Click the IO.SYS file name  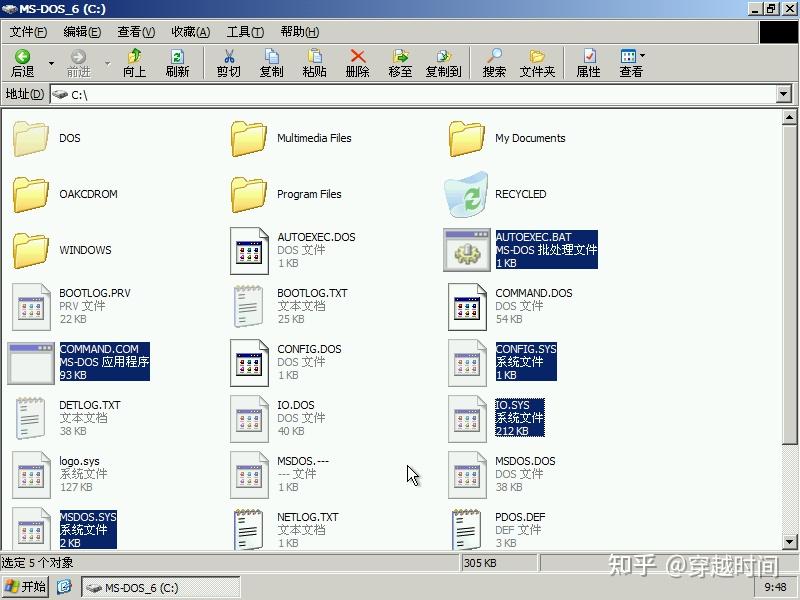pyautogui.click(x=512, y=405)
